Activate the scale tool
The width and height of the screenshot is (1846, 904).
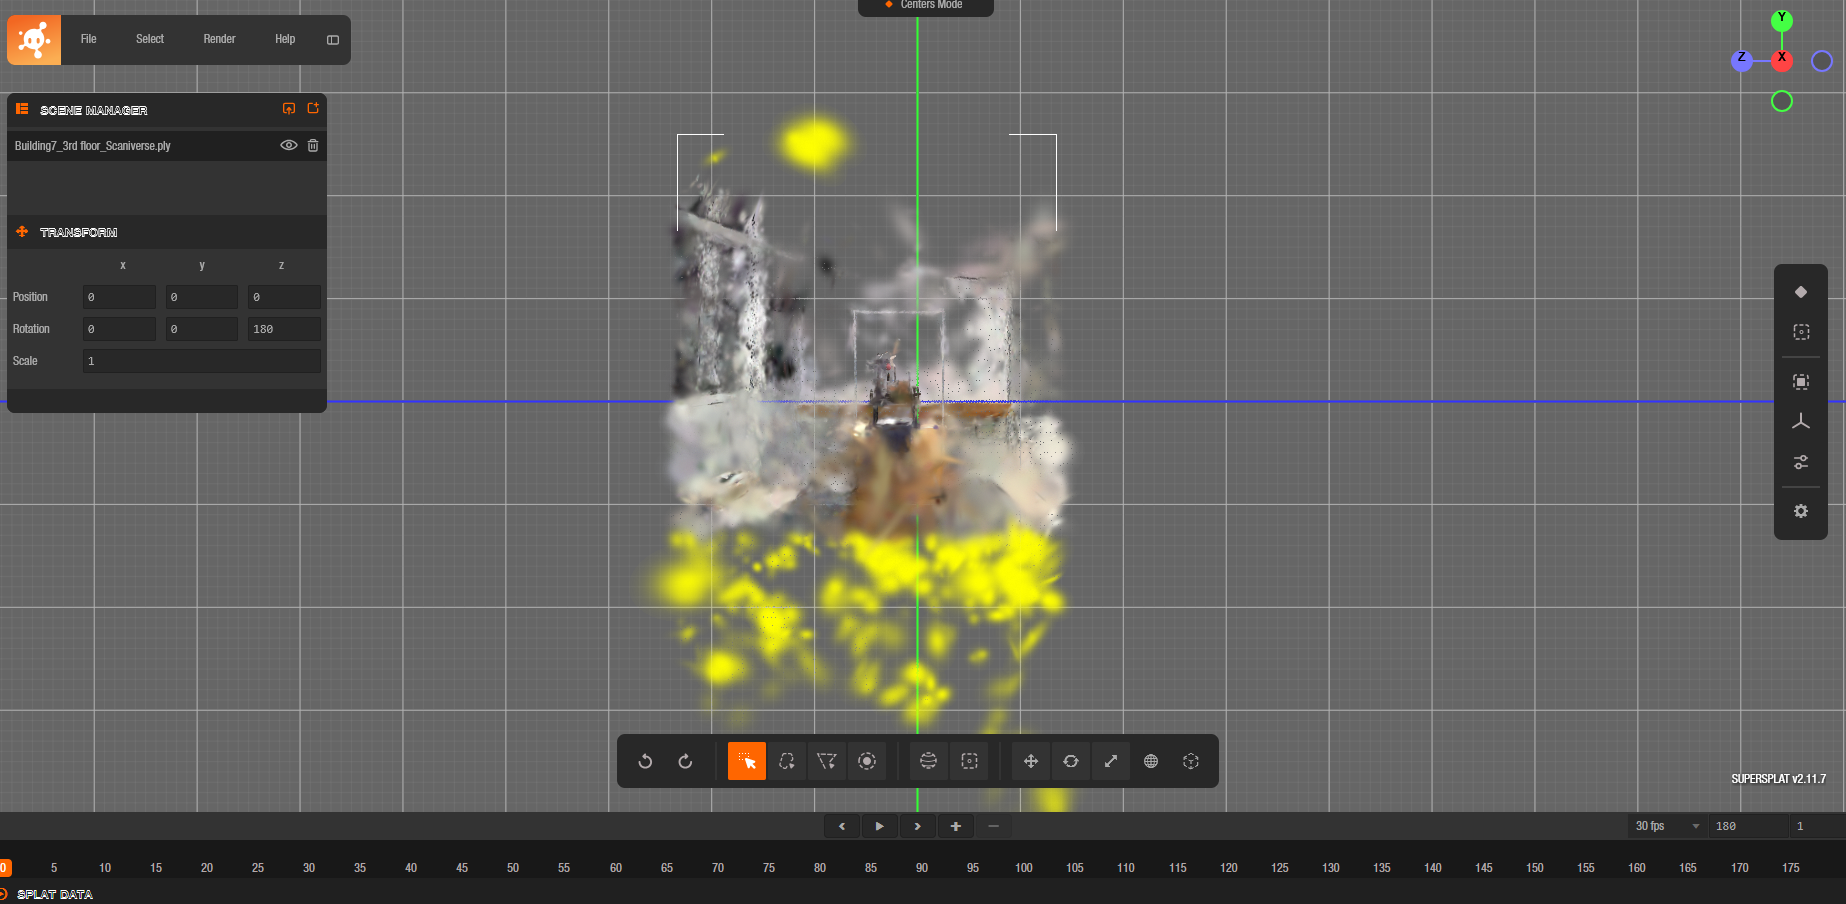coord(1111,761)
